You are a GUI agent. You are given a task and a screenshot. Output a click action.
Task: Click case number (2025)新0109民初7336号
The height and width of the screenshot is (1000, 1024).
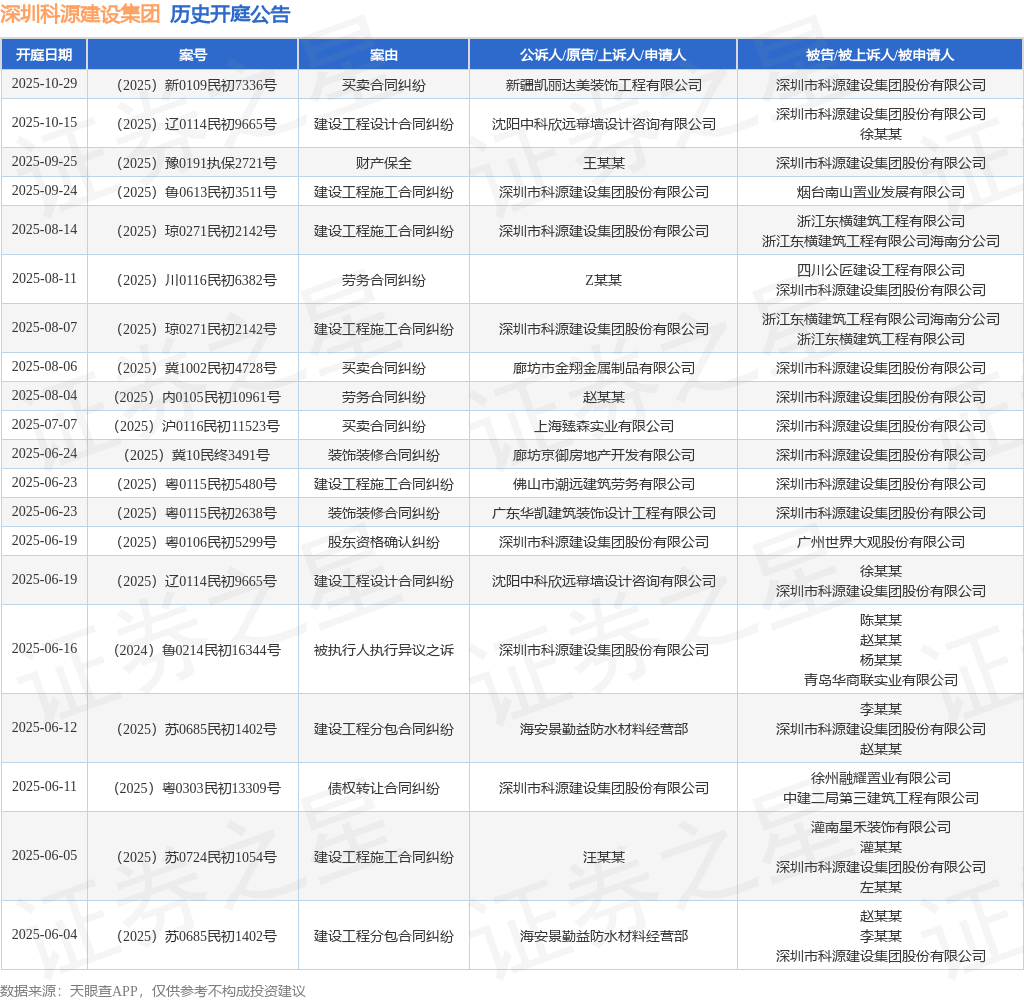(x=196, y=85)
